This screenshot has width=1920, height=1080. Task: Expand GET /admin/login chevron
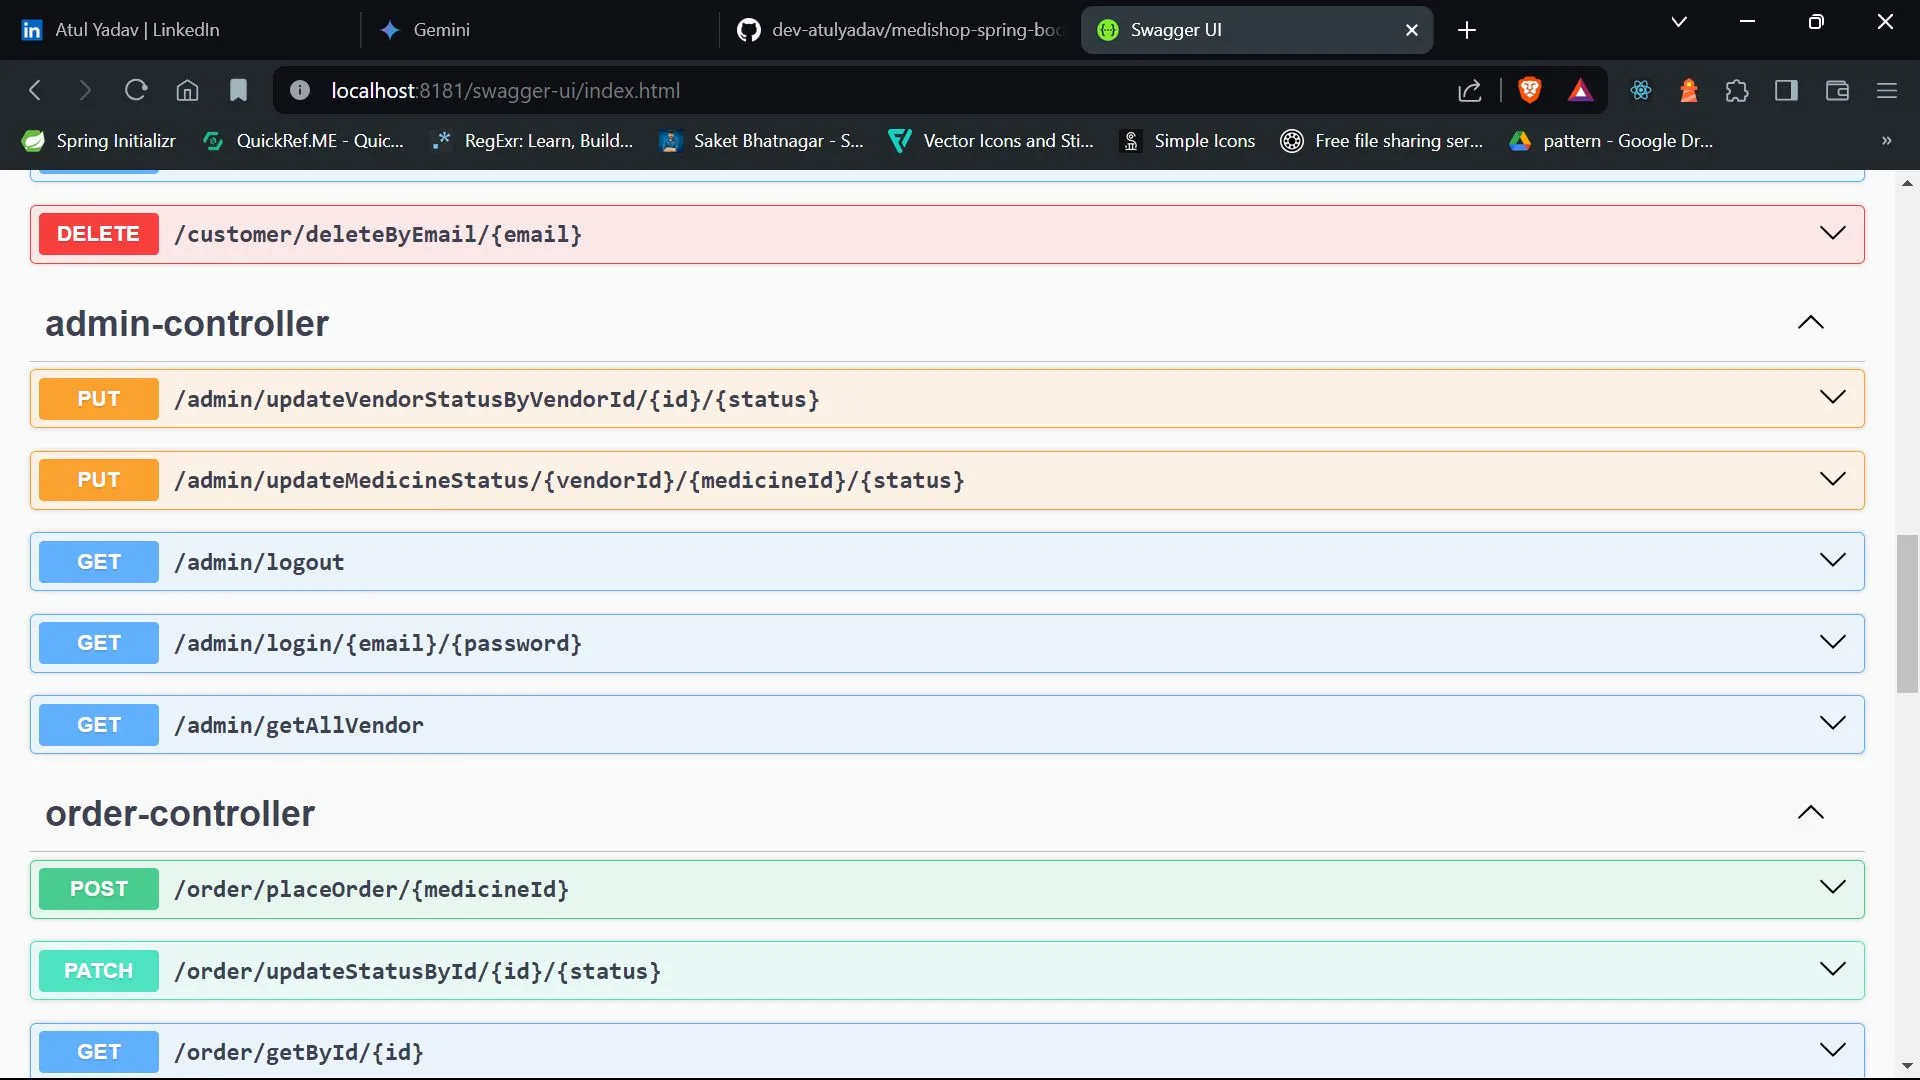click(1832, 642)
